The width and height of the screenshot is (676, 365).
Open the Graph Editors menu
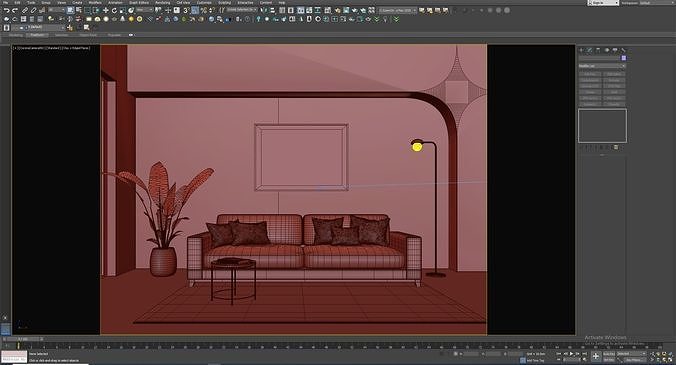click(139, 3)
